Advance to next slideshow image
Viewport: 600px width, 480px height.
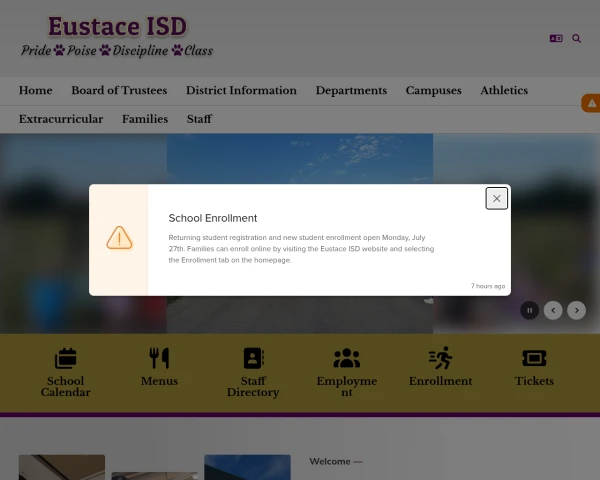(x=576, y=310)
